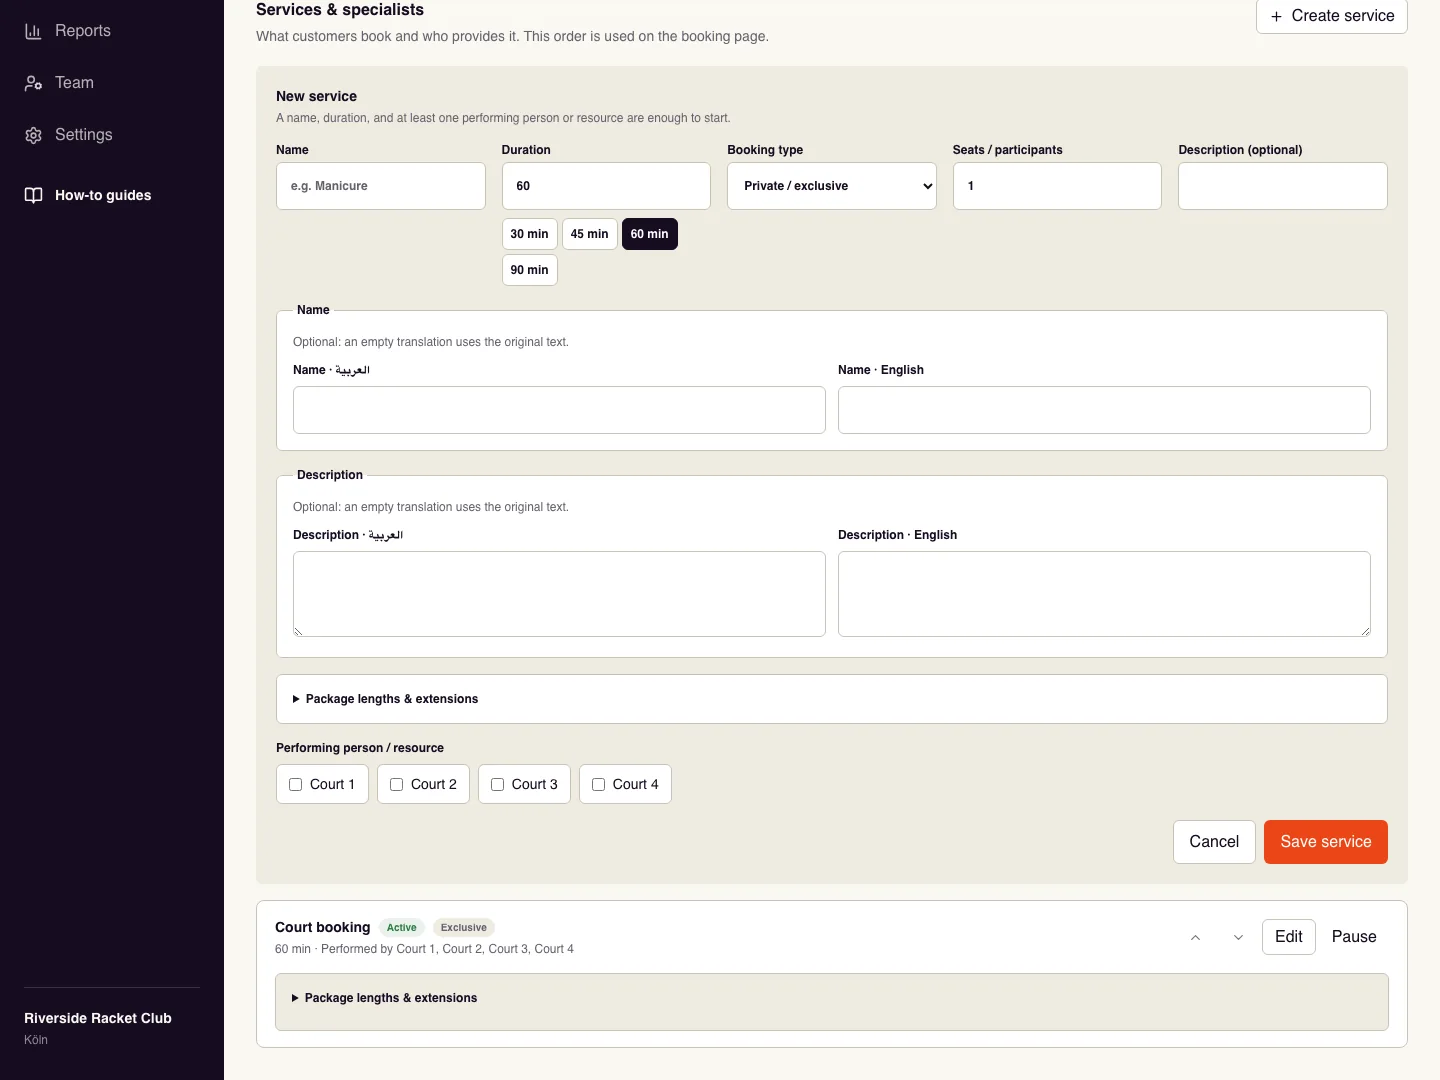Focus the Name · English input field
The width and height of the screenshot is (1440, 1080).
point(1104,410)
